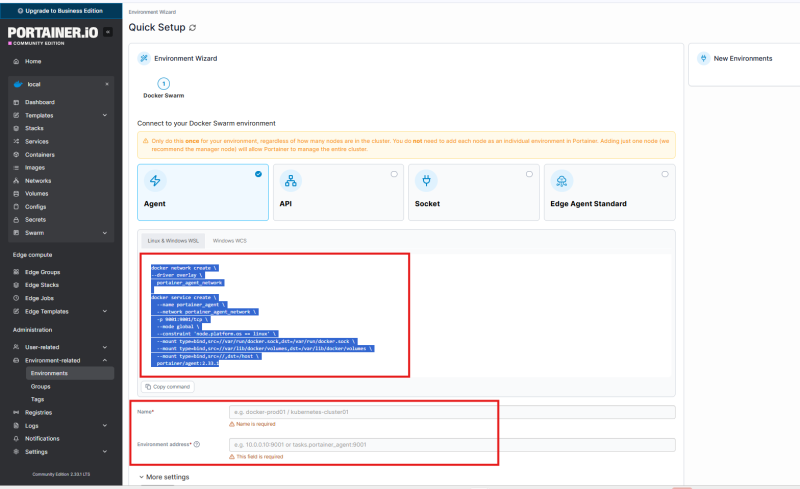
Task: Collapse sidebar with the arrow beside Portainer logo
Action: (x=108, y=32)
